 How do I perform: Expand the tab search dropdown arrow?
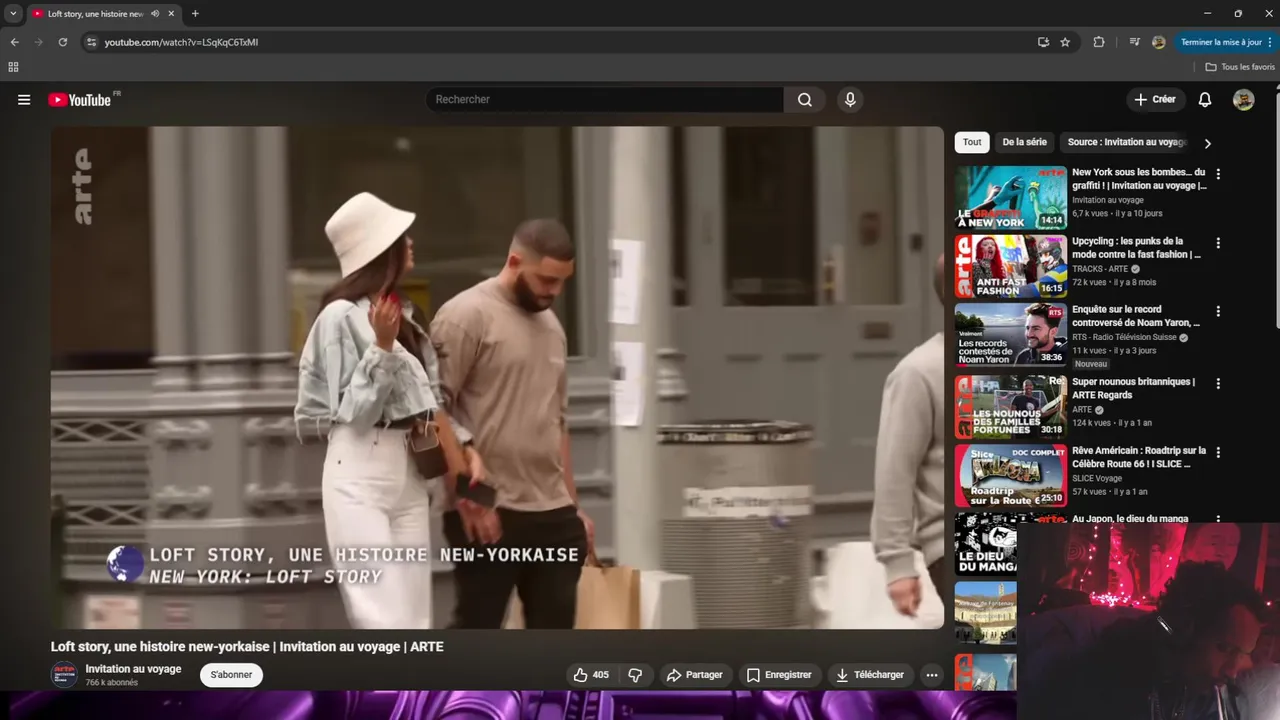tap(13, 14)
